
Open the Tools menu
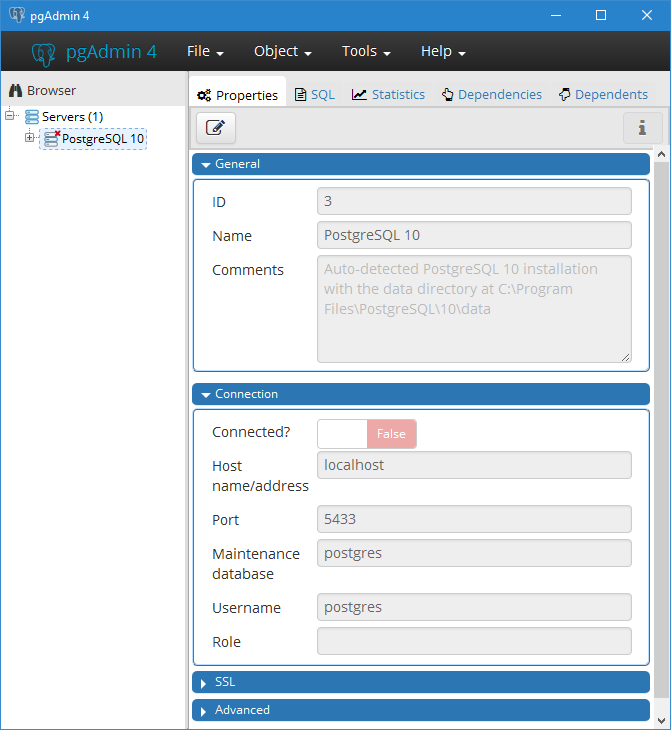click(x=365, y=52)
